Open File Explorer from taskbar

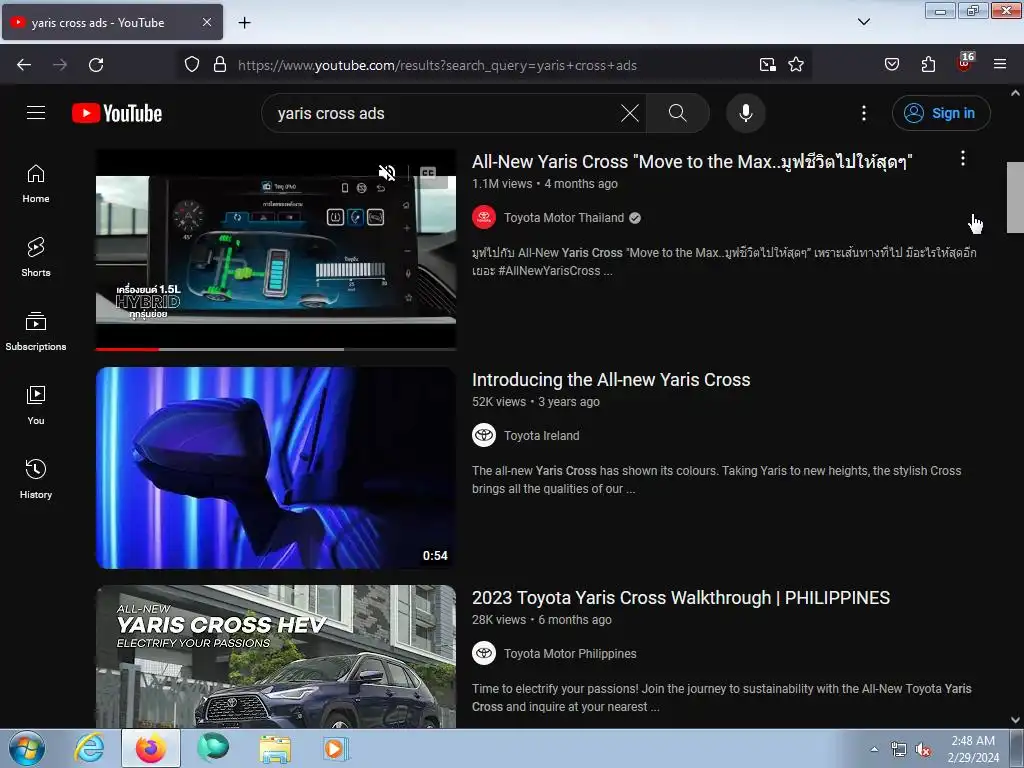(275, 748)
